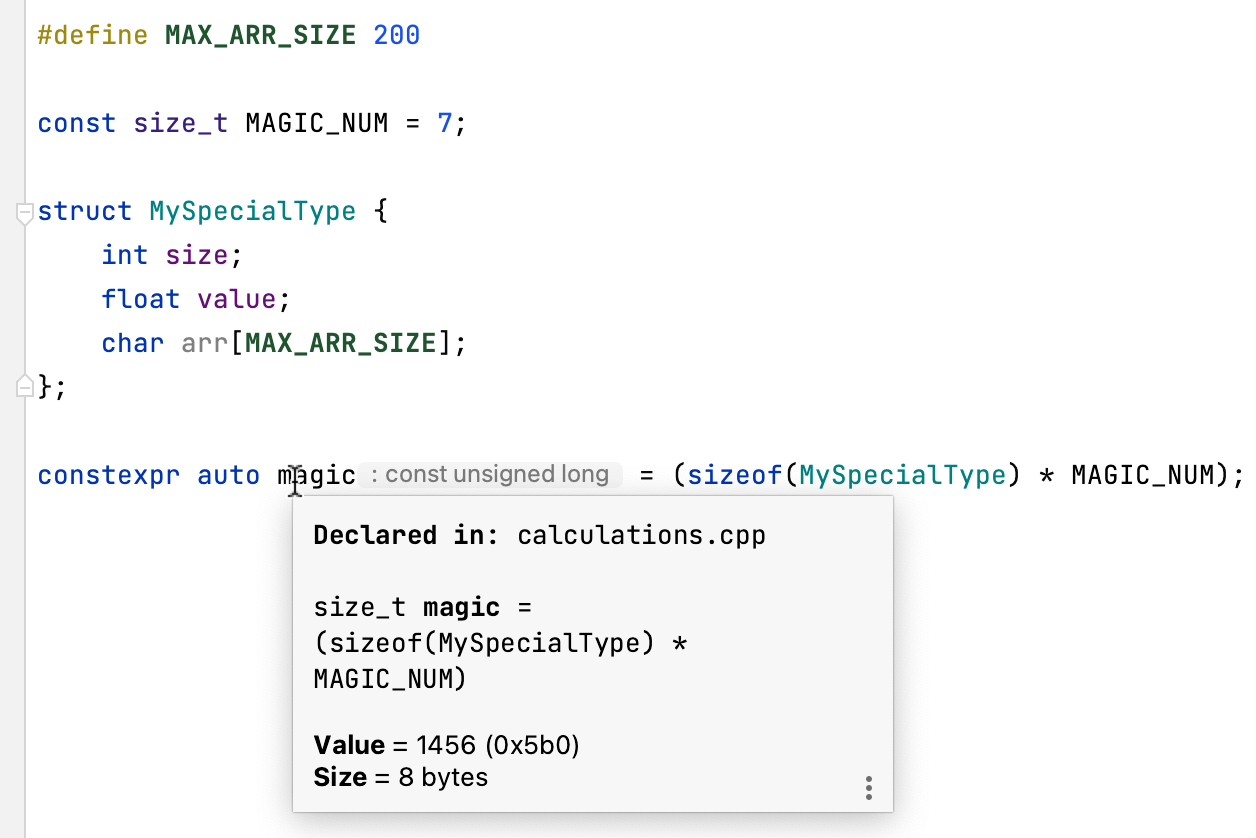The width and height of the screenshot is (1256, 838).
Task: Click MAX_ARR_SIZE in the #define line
Action: 260,36
